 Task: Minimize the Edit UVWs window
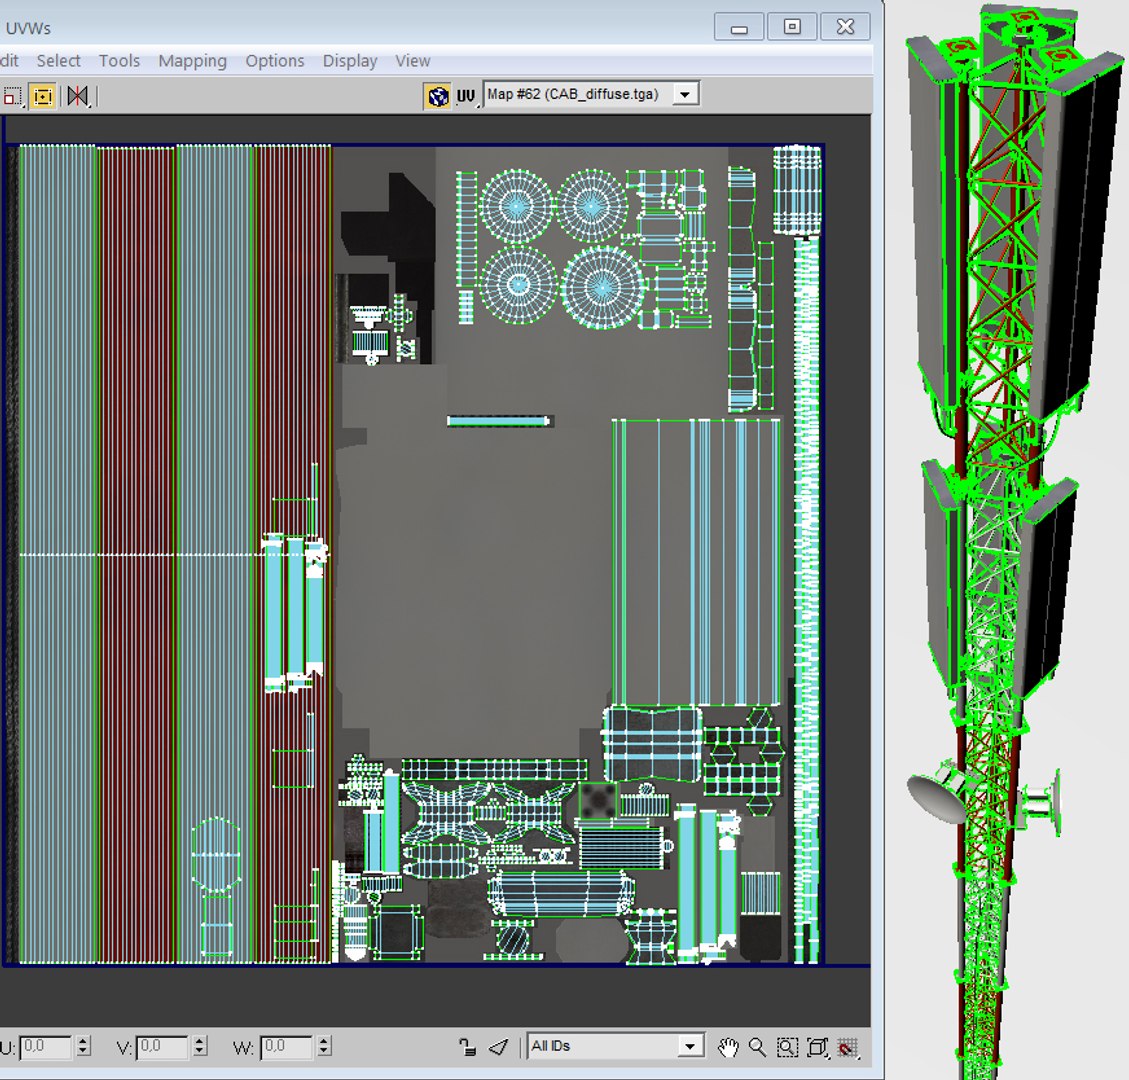click(739, 27)
